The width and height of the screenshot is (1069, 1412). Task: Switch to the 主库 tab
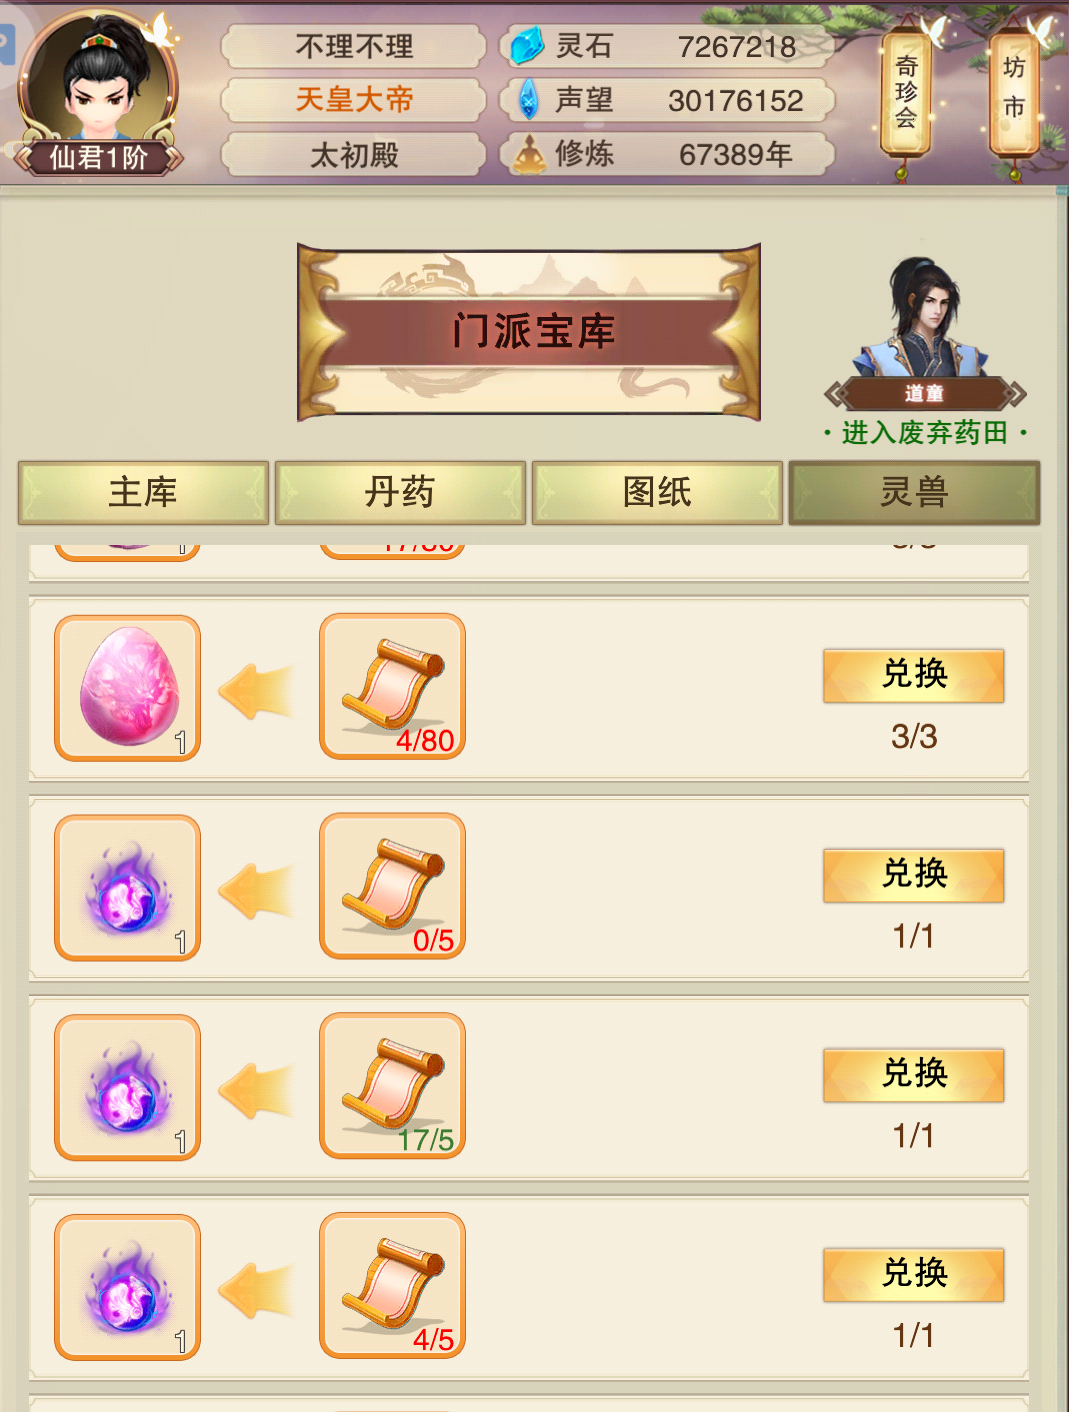pos(143,492)
